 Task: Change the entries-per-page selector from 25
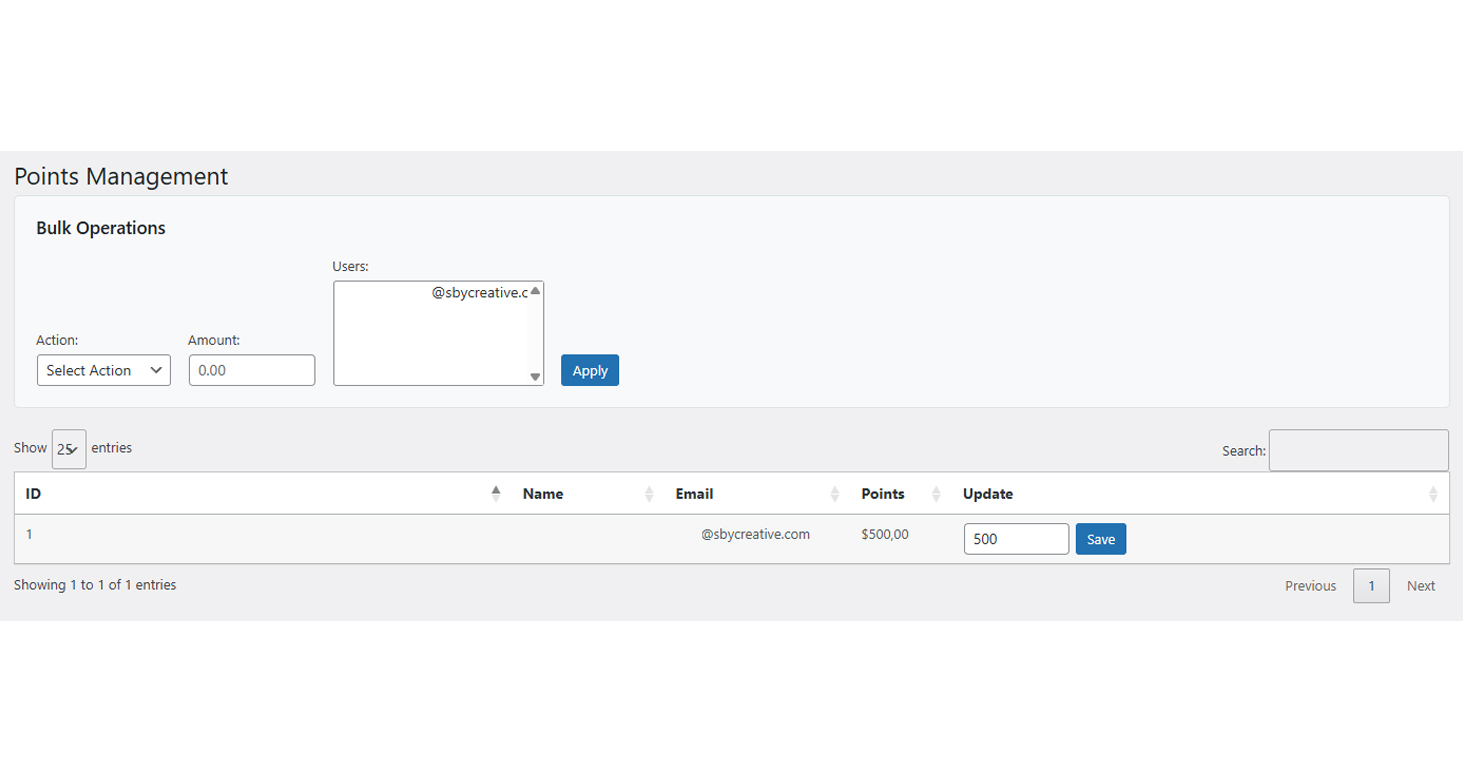tap(68, 448)
